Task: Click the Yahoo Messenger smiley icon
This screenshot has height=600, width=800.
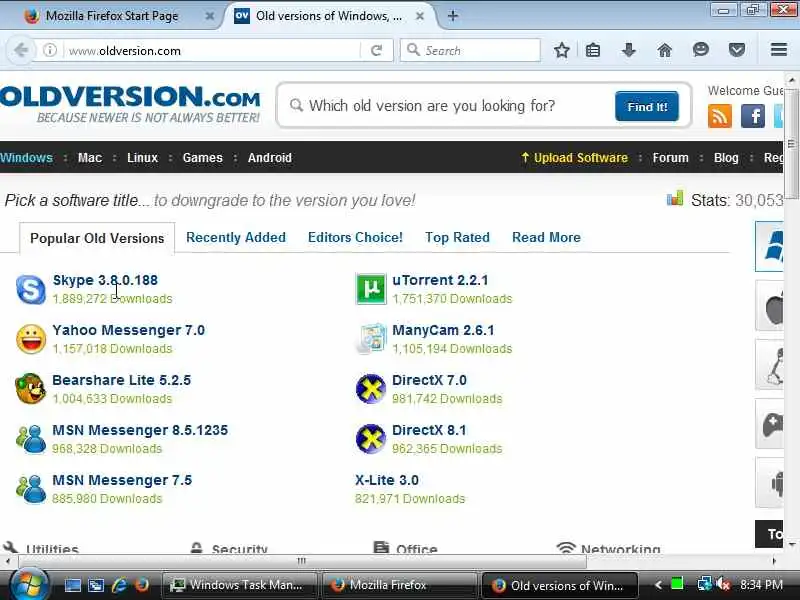Action: pyautogui.click(x=31, y=339)
